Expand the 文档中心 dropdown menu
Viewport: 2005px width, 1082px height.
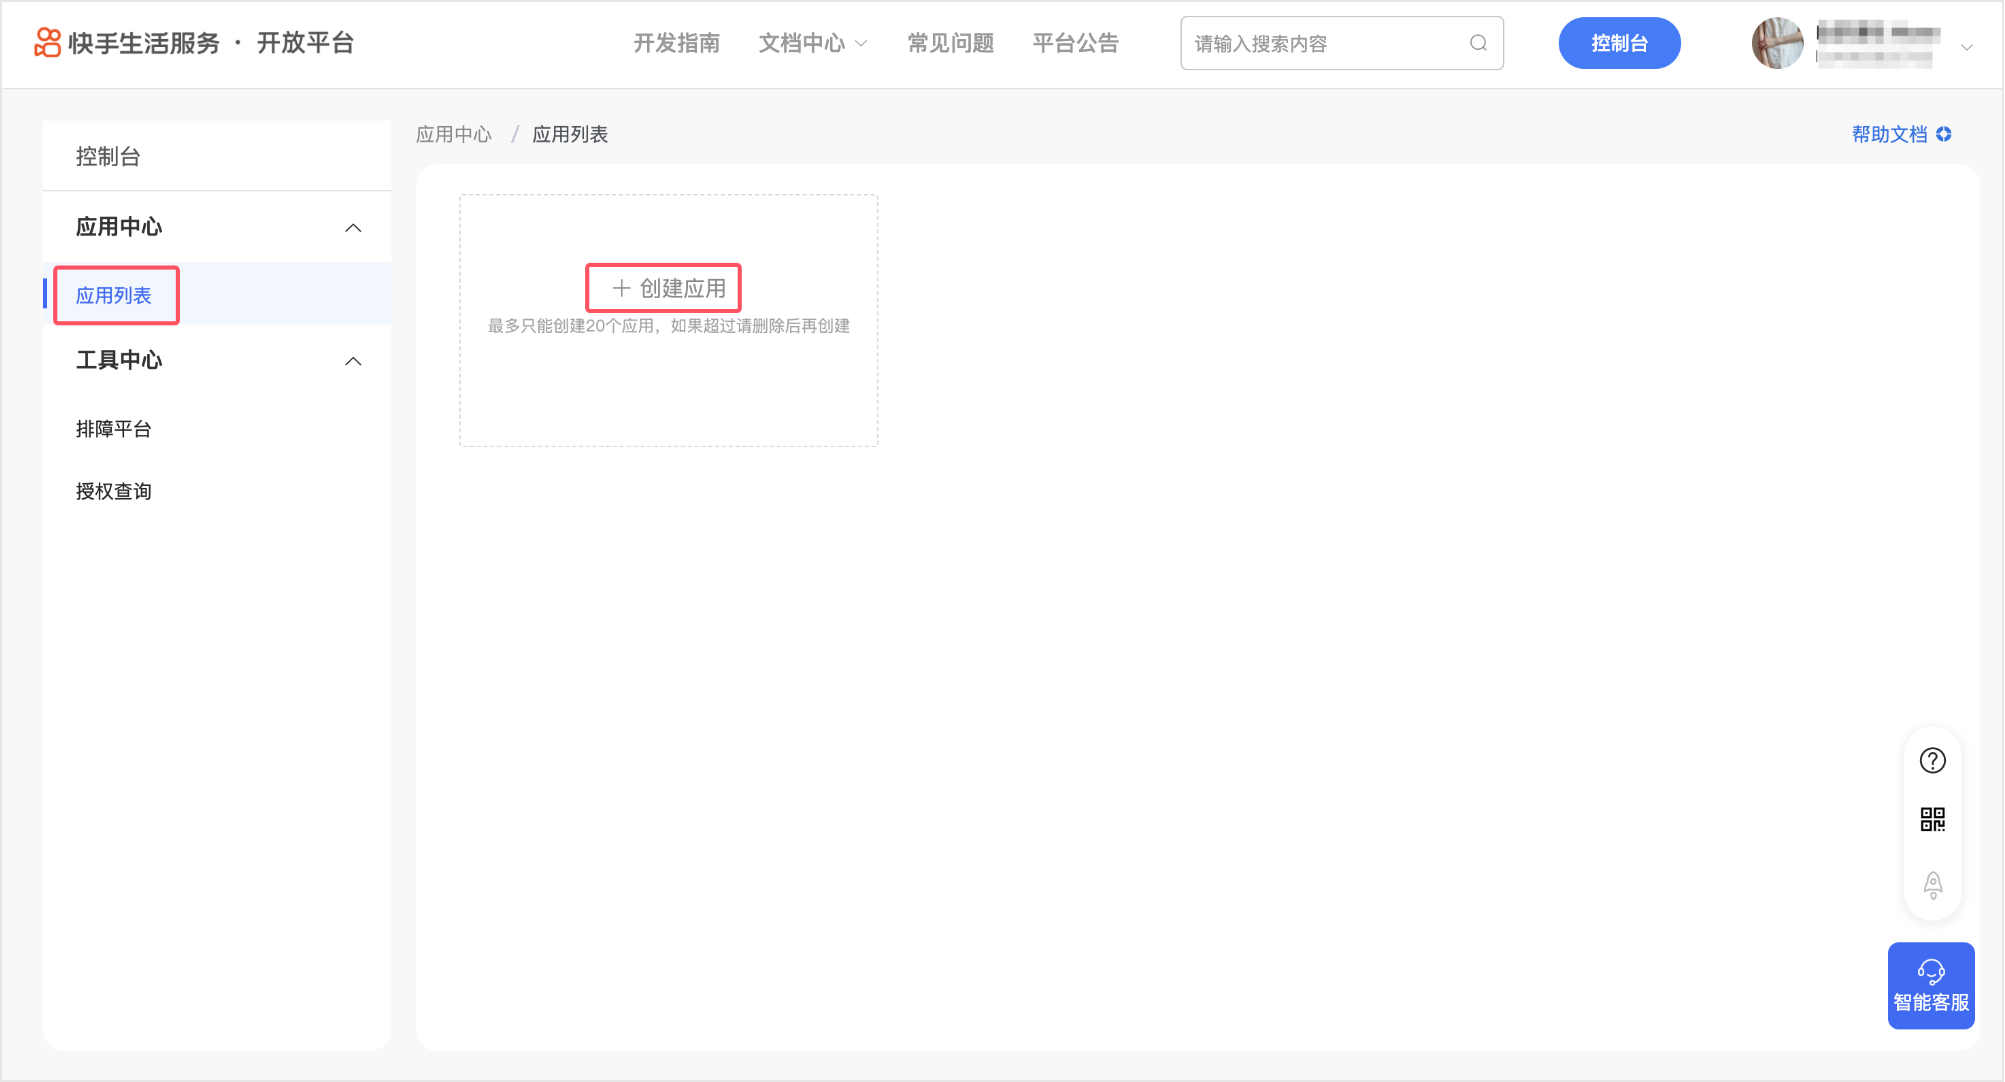[812, 43]
